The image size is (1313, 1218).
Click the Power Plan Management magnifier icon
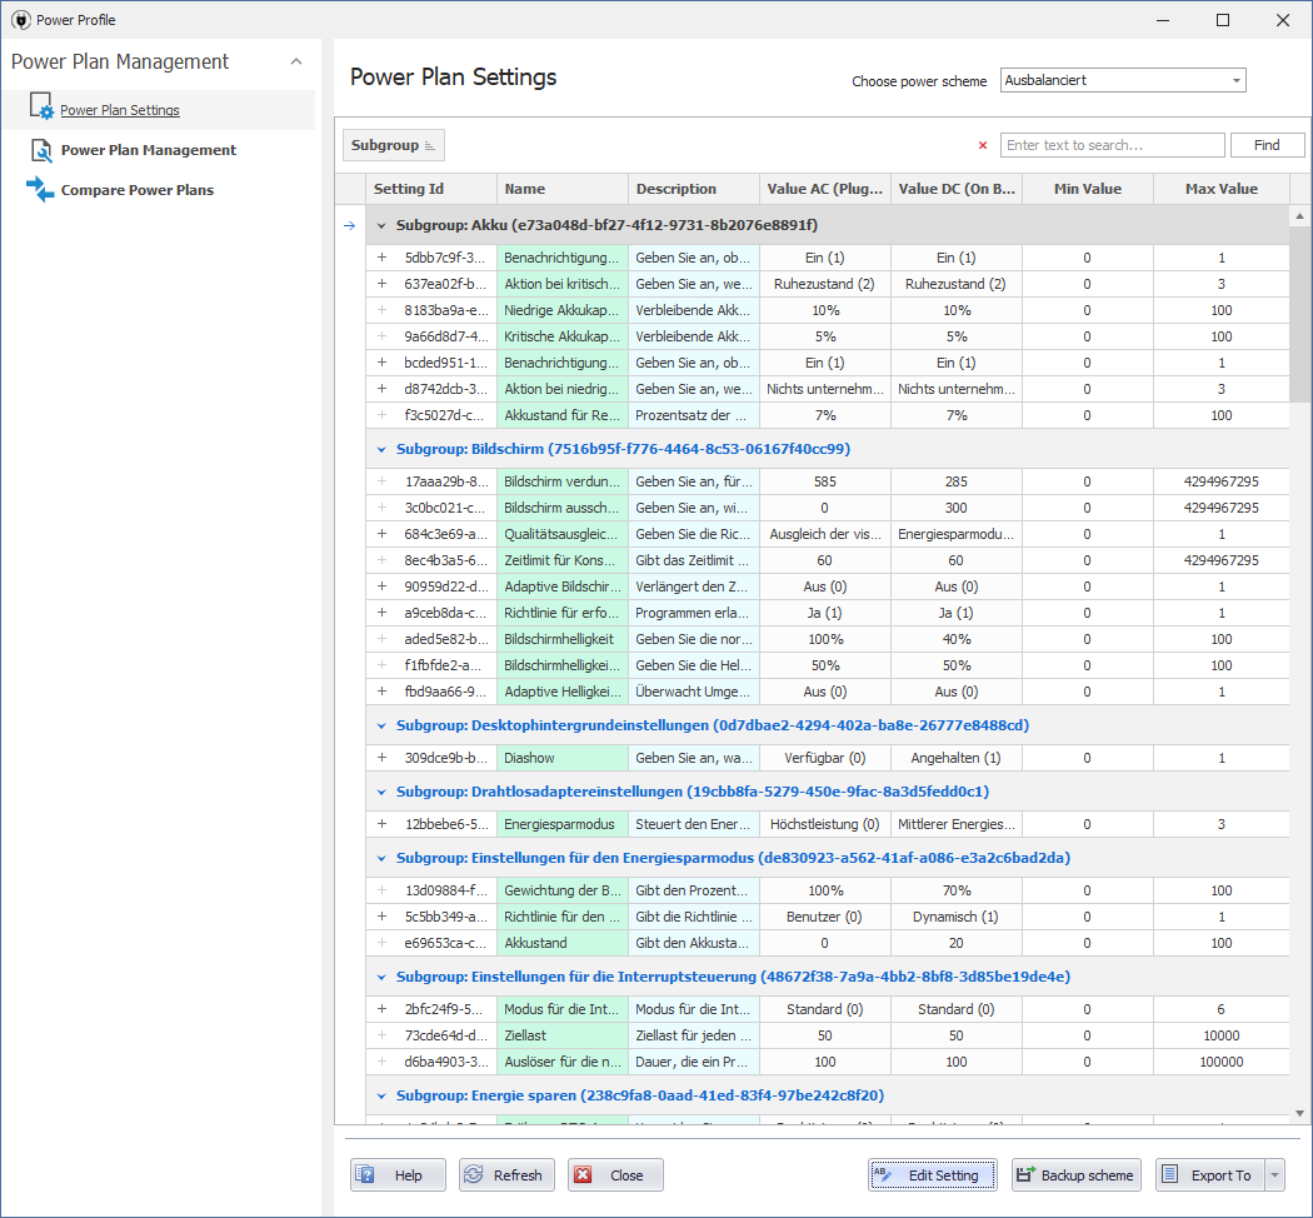(41, 150)
